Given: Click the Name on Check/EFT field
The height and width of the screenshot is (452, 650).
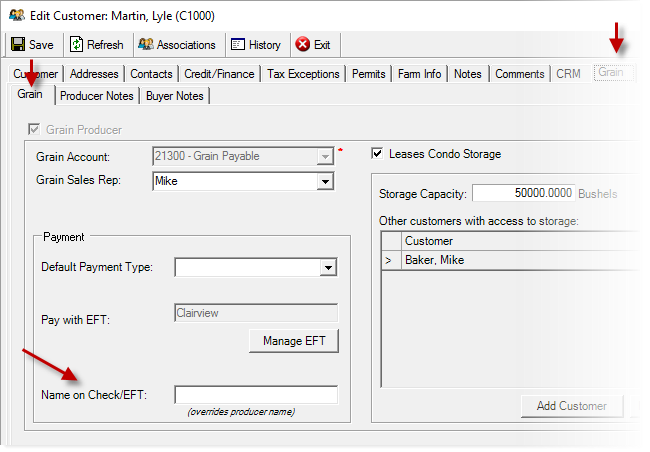Looking at the screenshot, I should click(256, 394).
